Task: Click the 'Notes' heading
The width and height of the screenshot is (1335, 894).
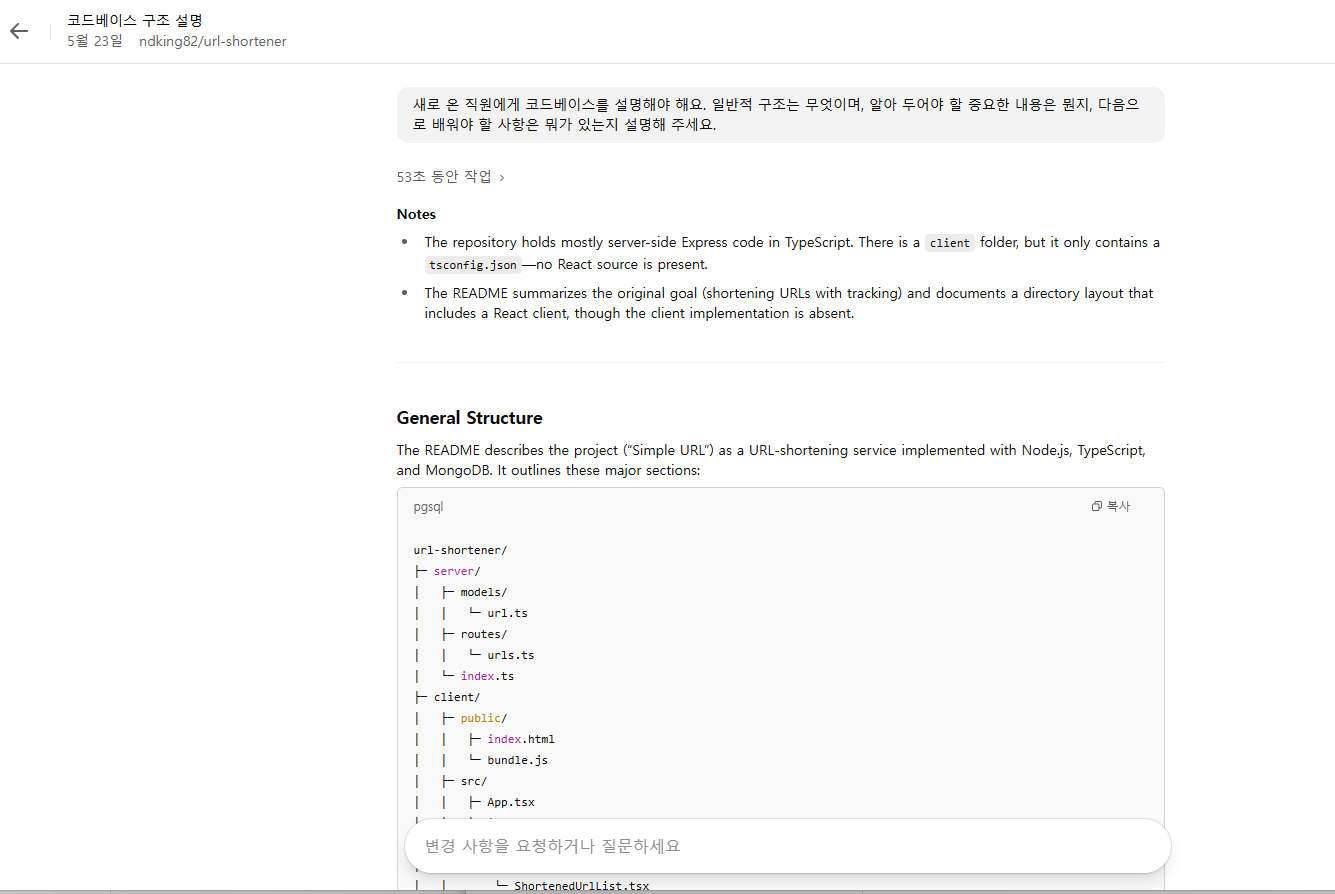Action: tap(416, 214)
